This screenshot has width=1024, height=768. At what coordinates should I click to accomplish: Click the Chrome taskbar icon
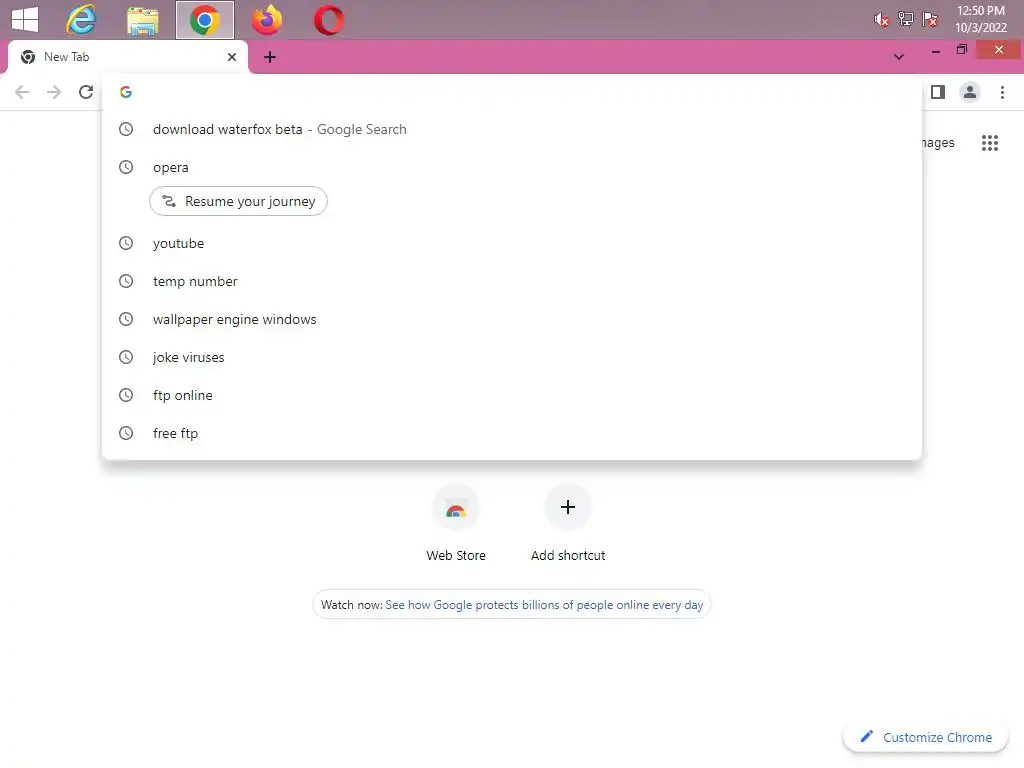click(204, 20)
